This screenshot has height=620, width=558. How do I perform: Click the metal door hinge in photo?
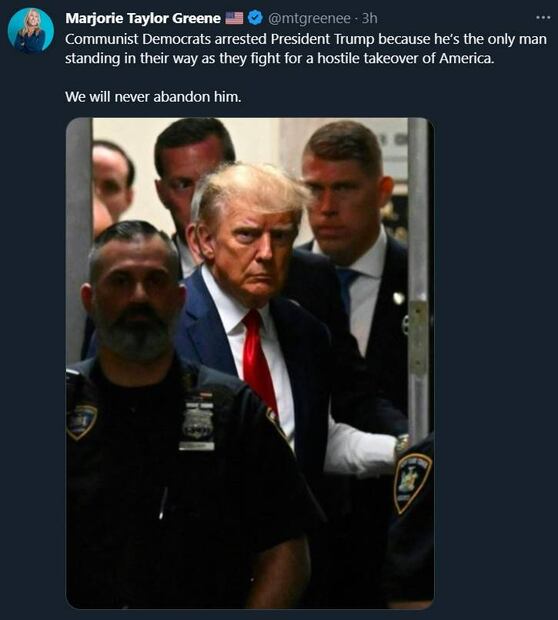tap(418, 338)
